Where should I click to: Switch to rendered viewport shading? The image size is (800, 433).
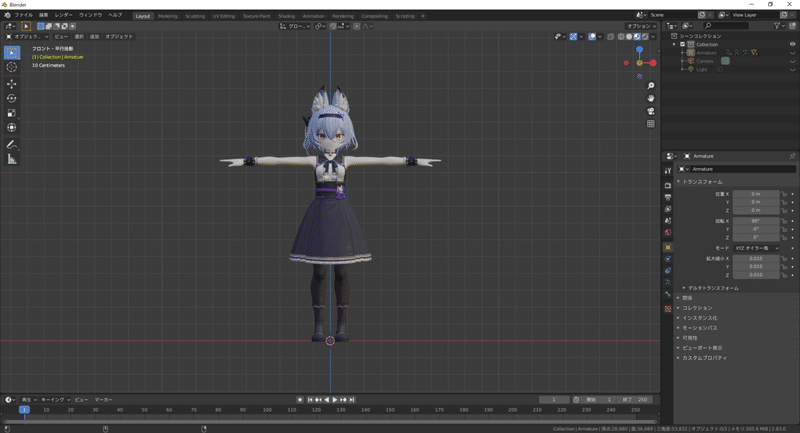click(645, 37)
